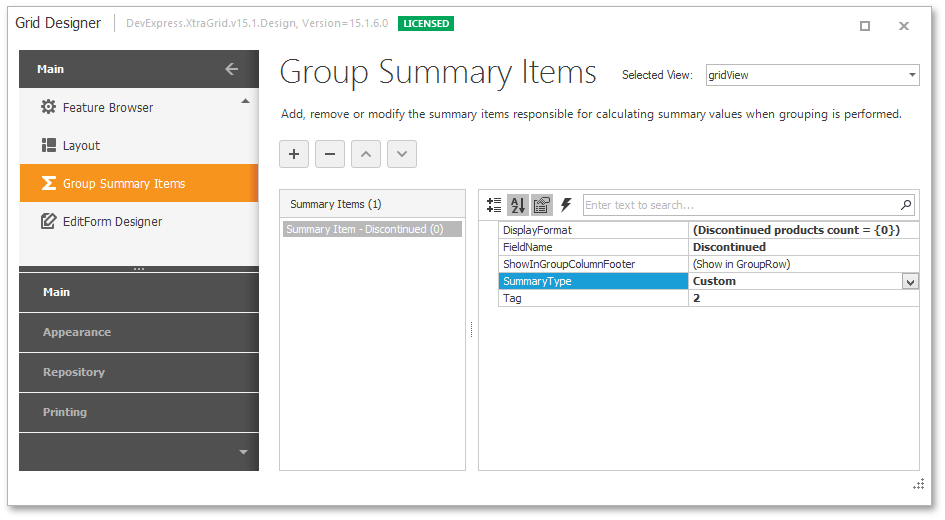The height and width of the screenshot is (520, 945).
Task: Open the Selected View dropdown
Action: point(912,75)
